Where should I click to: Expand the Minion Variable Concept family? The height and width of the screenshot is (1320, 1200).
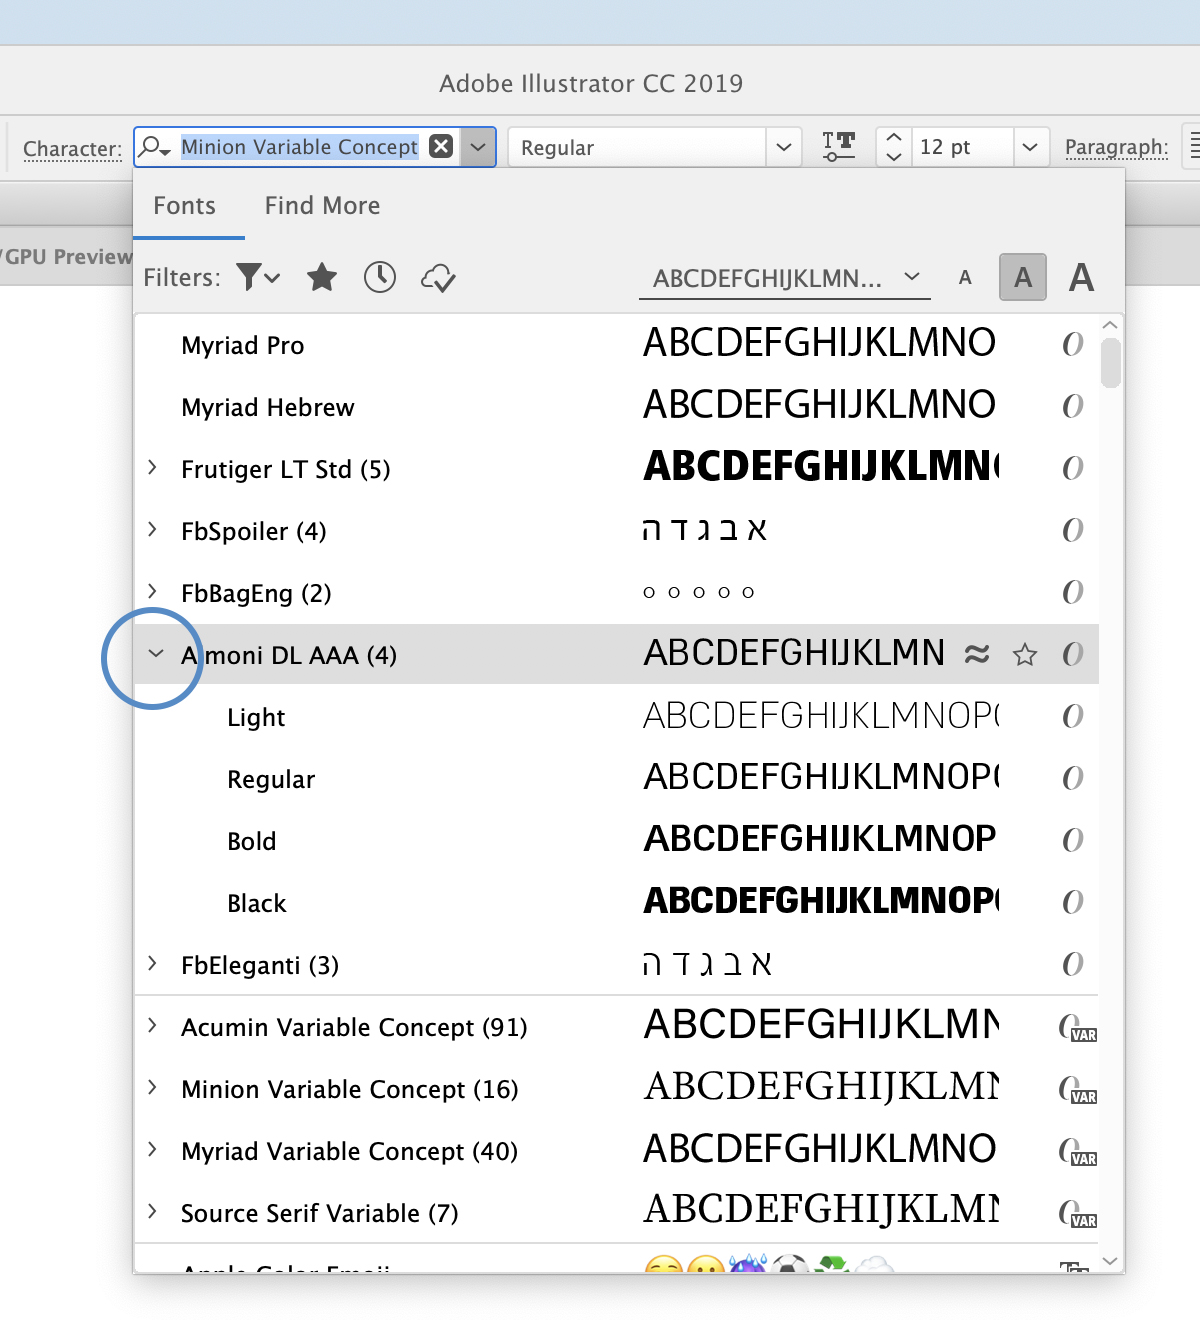tap(152, 1087)
